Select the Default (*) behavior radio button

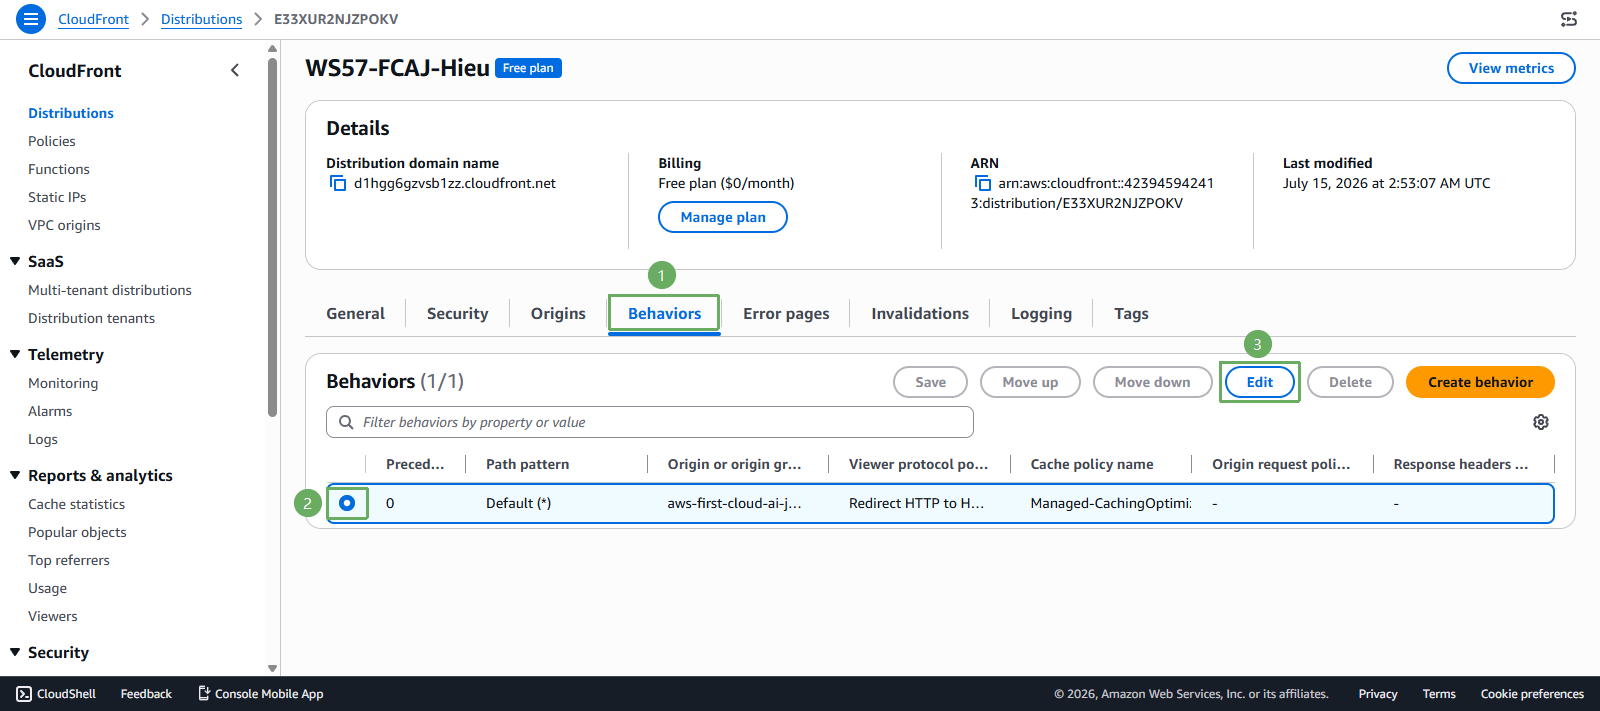(x=347, y=503)
